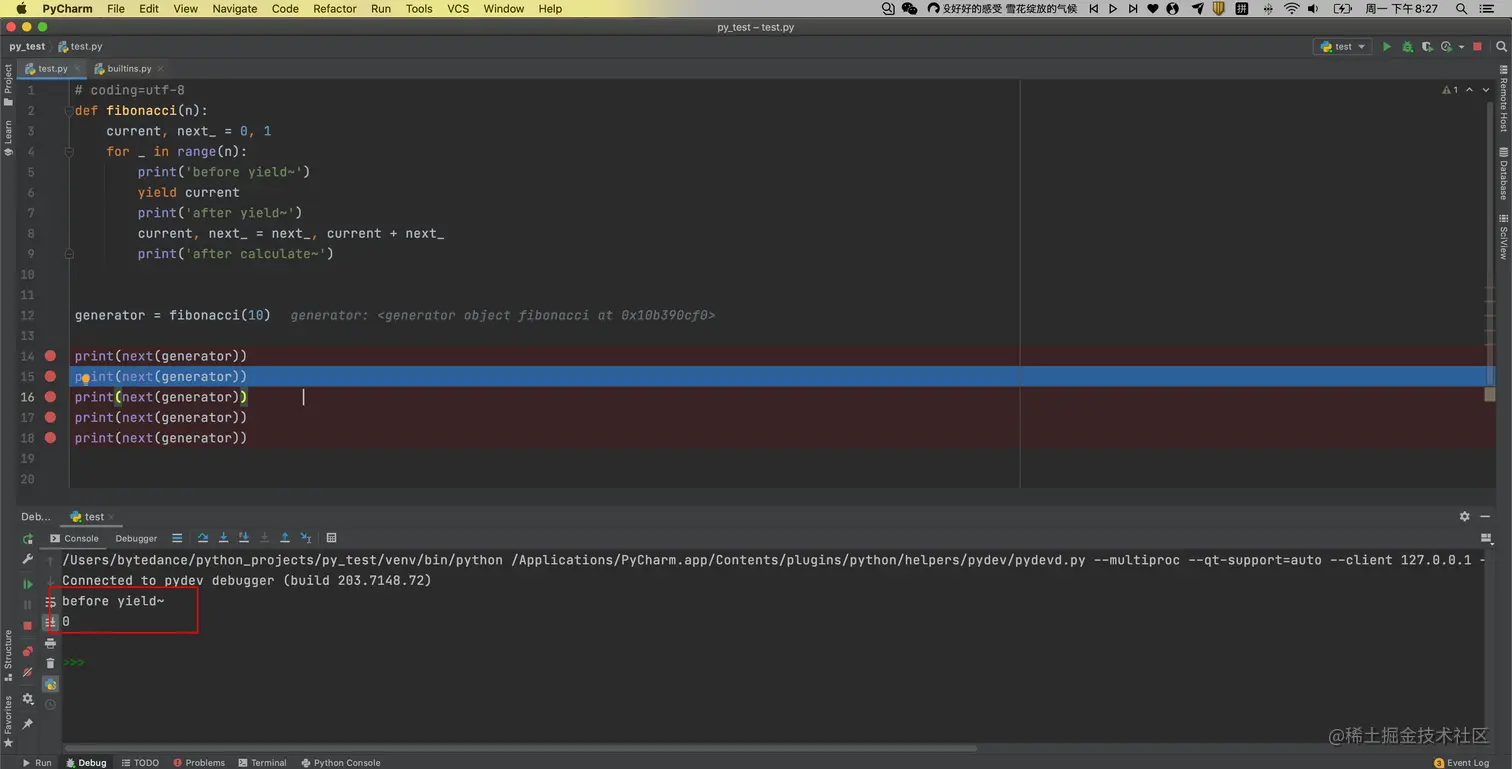This screenshot has width=1512, height=769.
Task: Click the Step Over debug icon
Action: pos(203,538)
